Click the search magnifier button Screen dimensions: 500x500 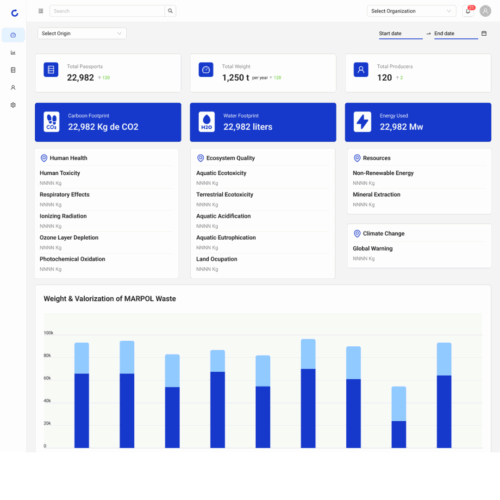coord(170,11)
